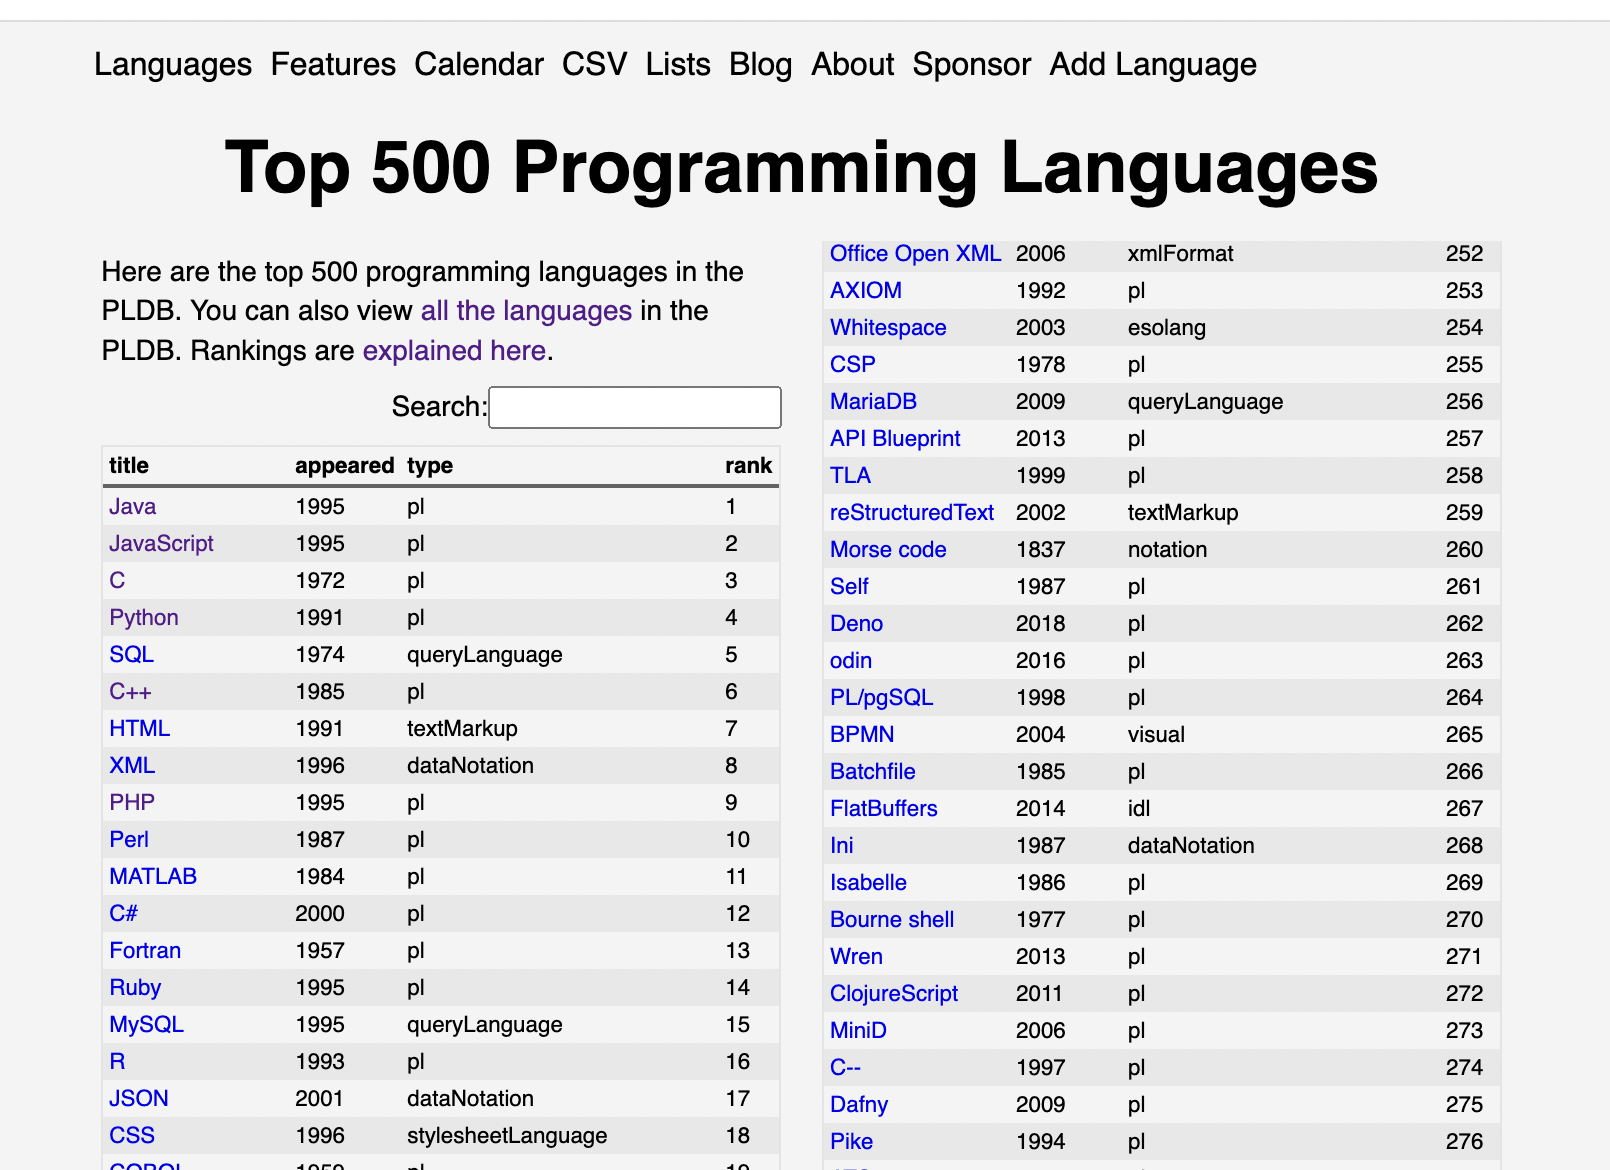Select the 'xmlFormat' type cell
The width and height of the screenshot is (1610, 1170).
pos(1180,254)
